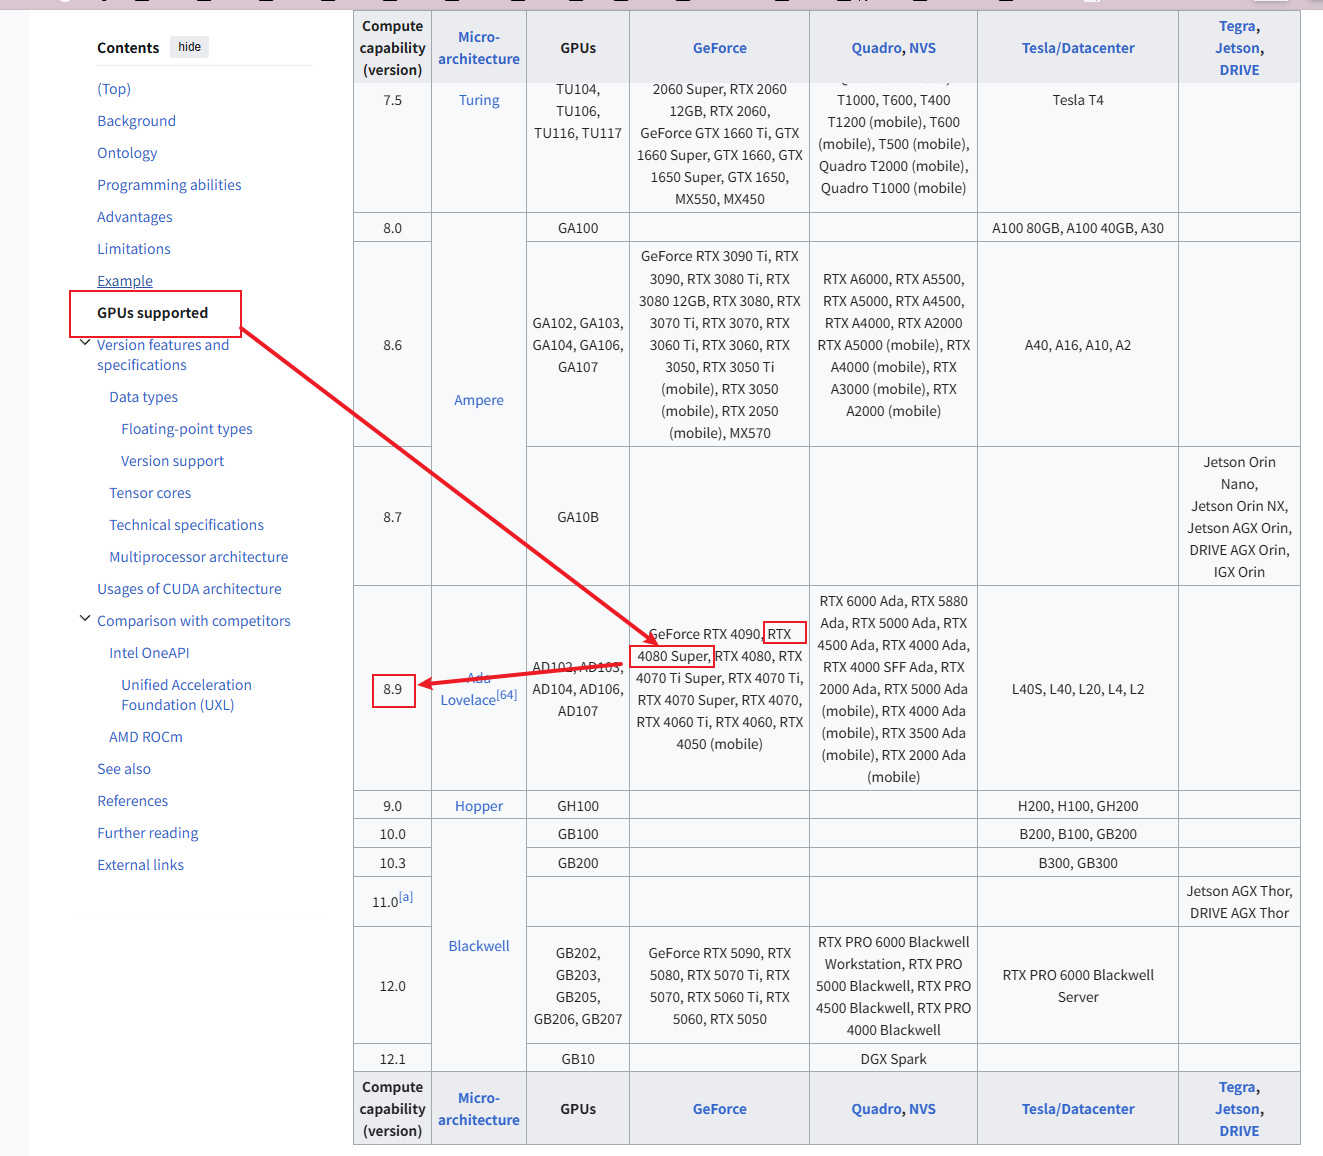The width and height of the screenshot is (1323, 1156).
Task: Open citation [64] next to Lovelace
Action: (507, 695)
